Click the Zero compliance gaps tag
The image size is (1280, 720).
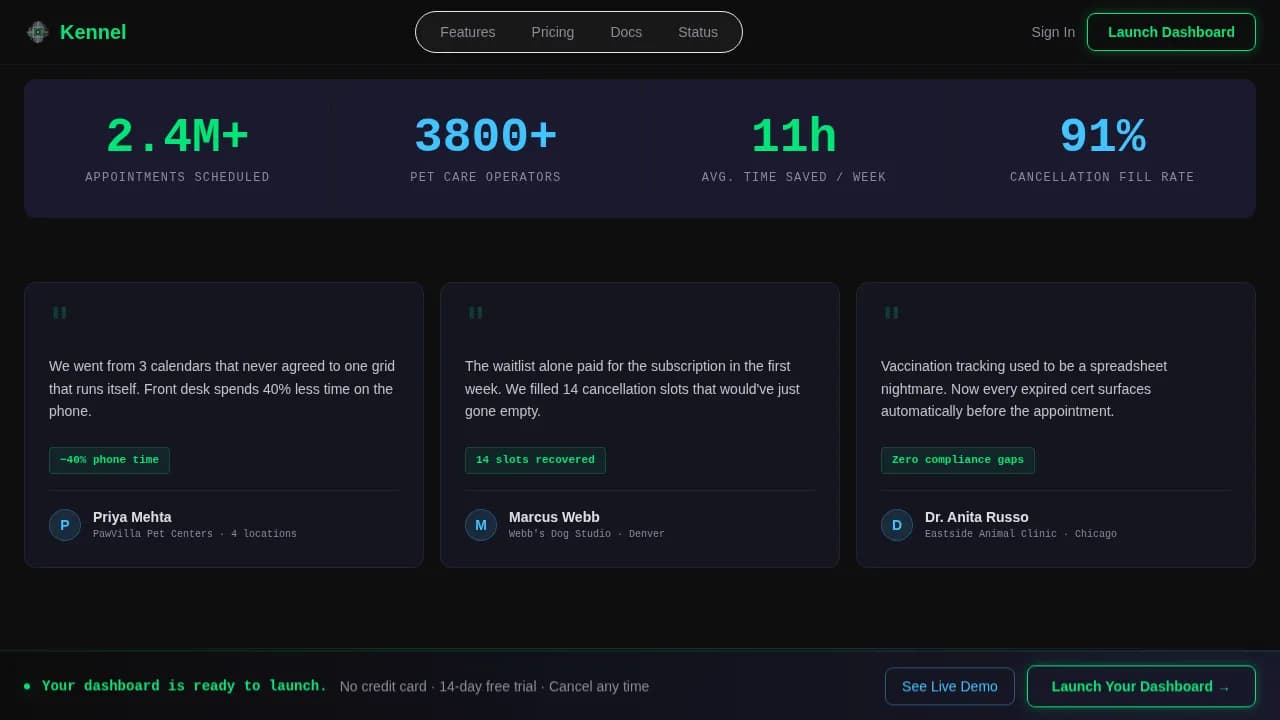[958, 460]
